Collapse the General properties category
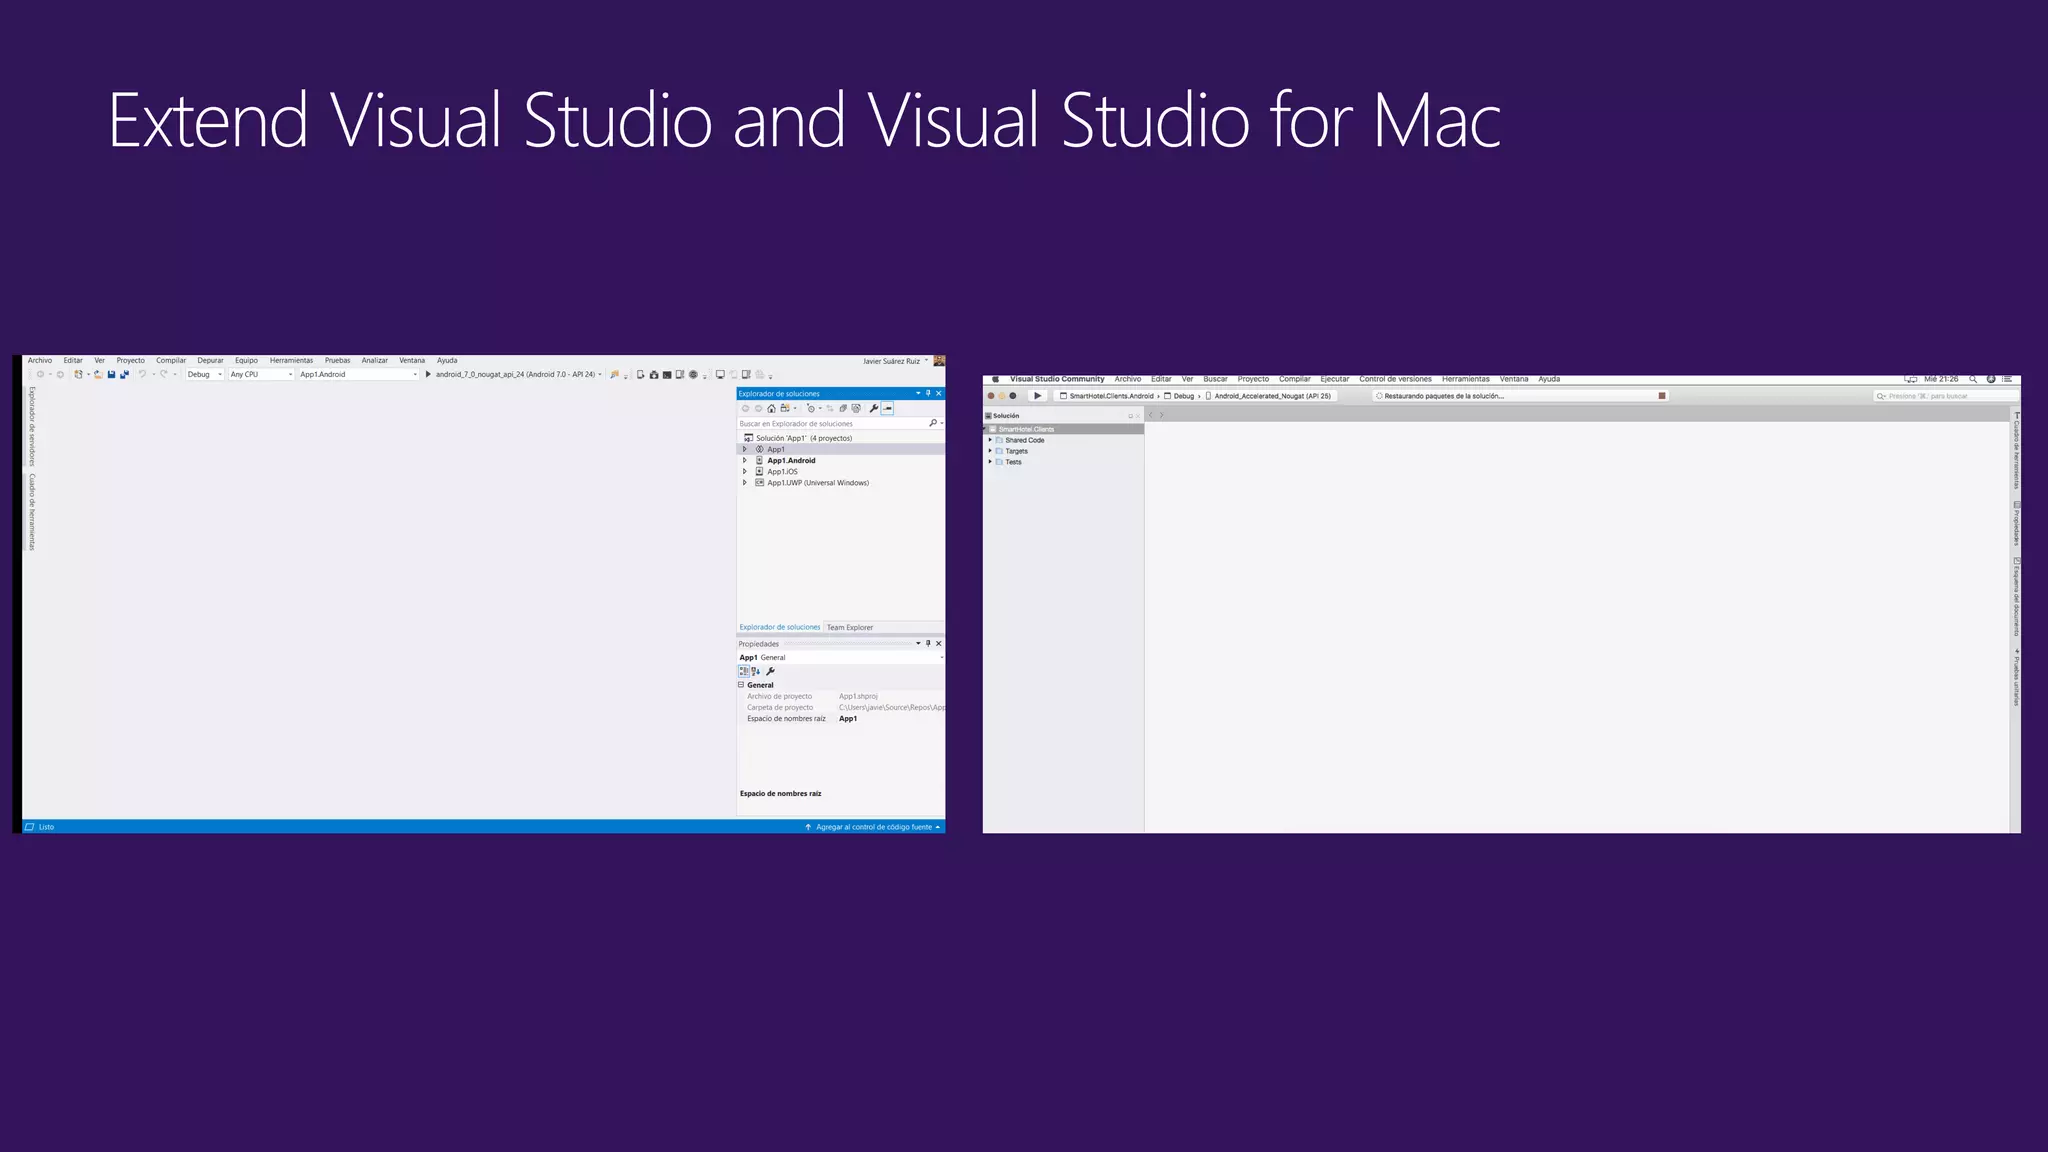The width and height of the screenshot is (2048, 1152). point(741,685)
